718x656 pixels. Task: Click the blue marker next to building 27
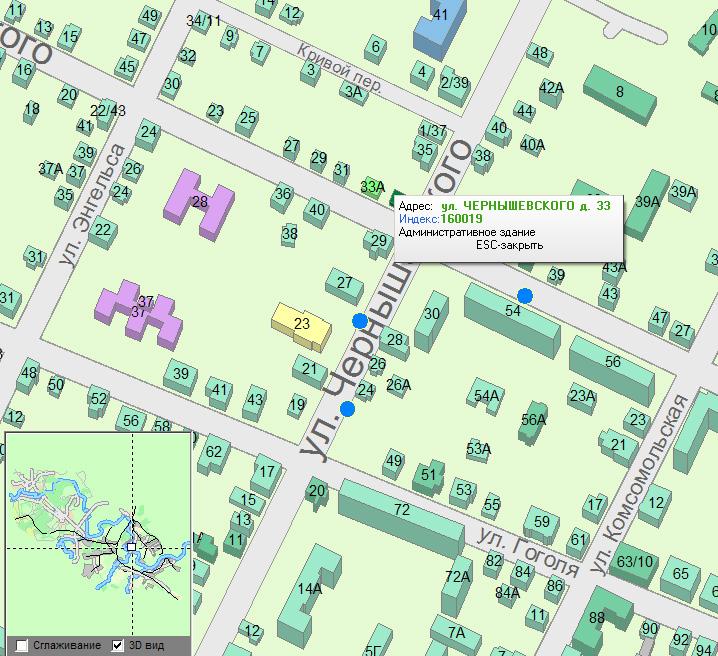coord(359,320)
